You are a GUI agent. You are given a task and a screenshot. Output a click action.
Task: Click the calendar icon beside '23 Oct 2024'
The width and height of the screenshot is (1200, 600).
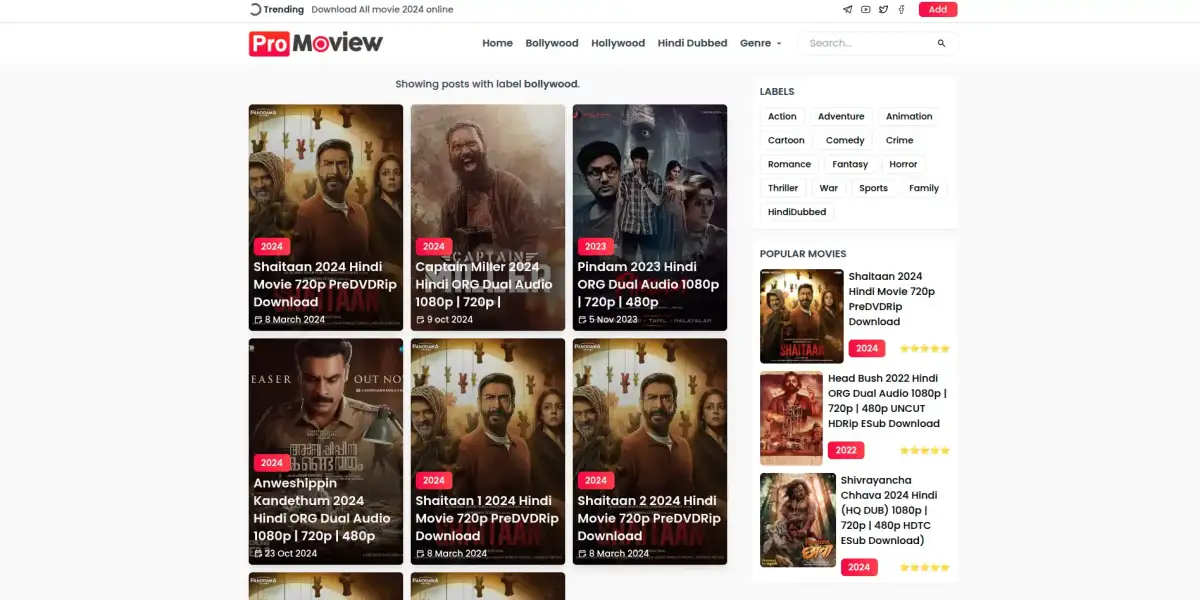coord(258,554)
